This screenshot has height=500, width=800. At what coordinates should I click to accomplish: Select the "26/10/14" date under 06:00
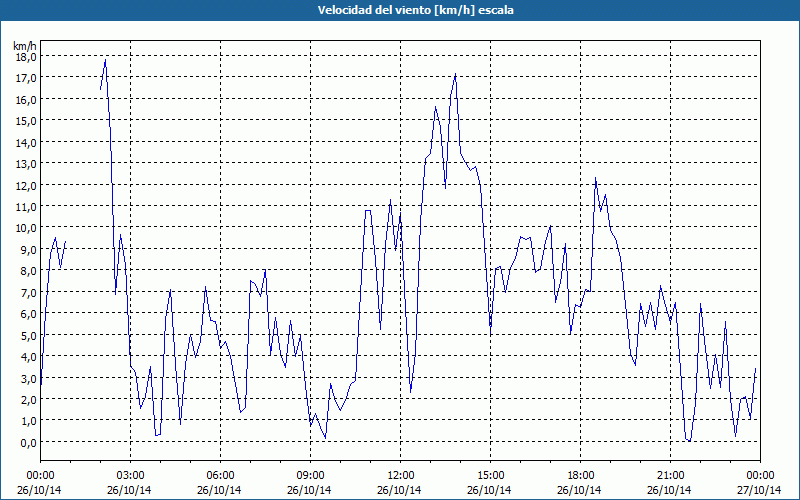click(x=219, y=490)
